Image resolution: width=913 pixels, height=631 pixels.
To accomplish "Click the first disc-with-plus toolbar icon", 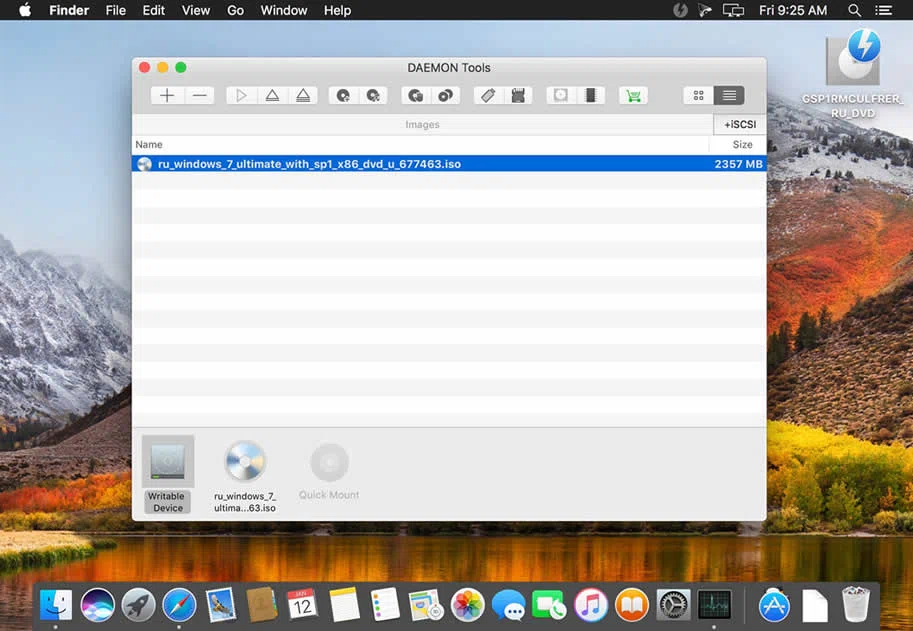I will coord(344,95).
